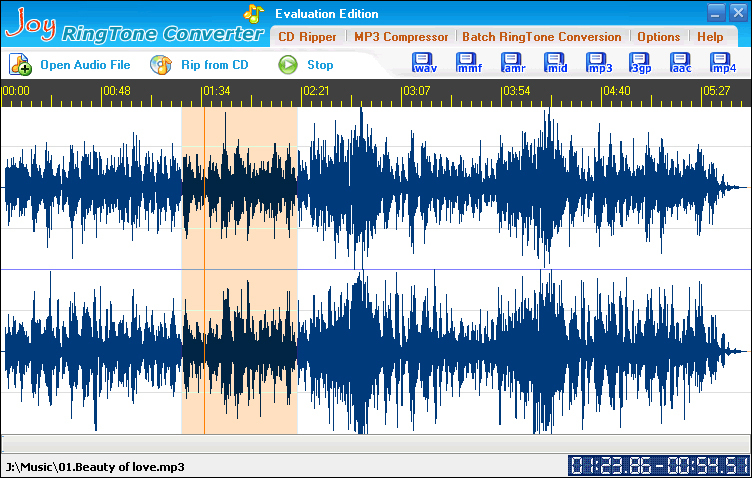The image size is (752, 478).
Task: Export to aac format icon
Action: pyautogui.click(x=681, y=63)
